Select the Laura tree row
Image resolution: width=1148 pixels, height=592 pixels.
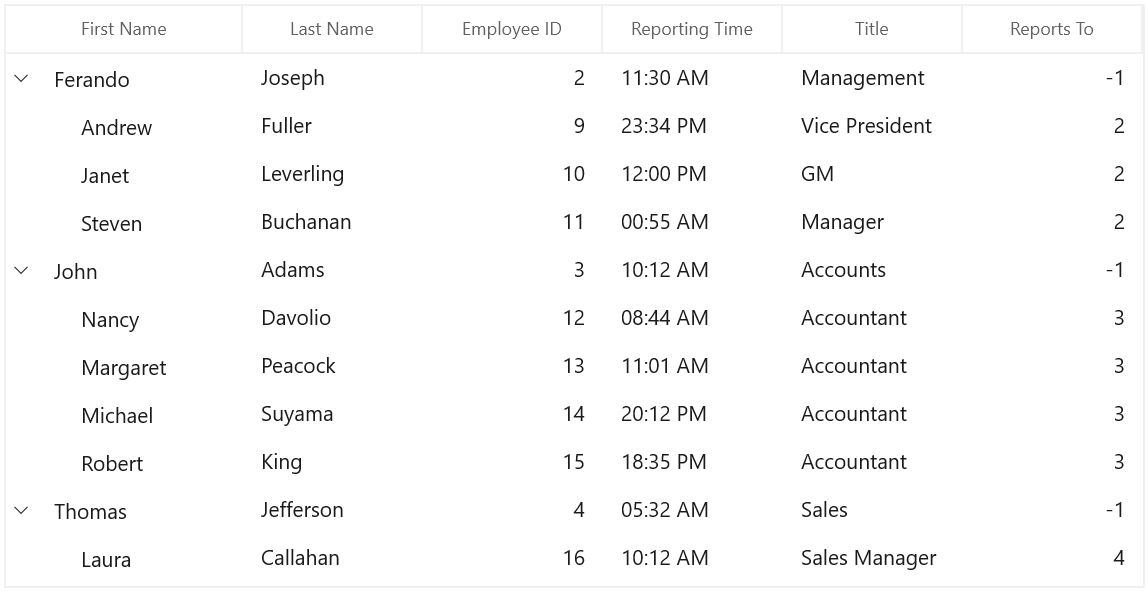click(574, 558)
